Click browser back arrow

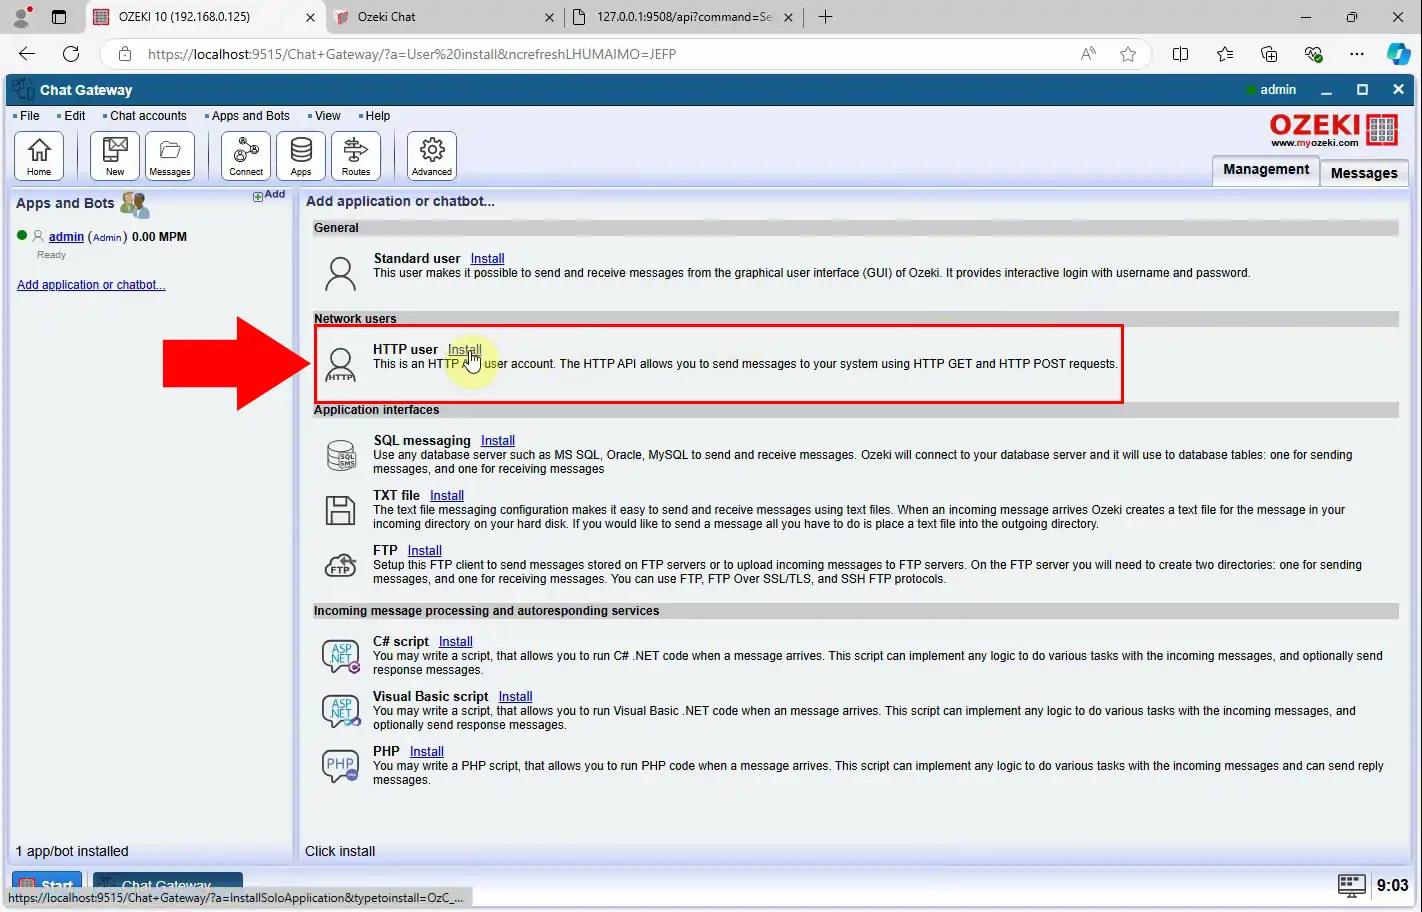[x=27, y=54]
